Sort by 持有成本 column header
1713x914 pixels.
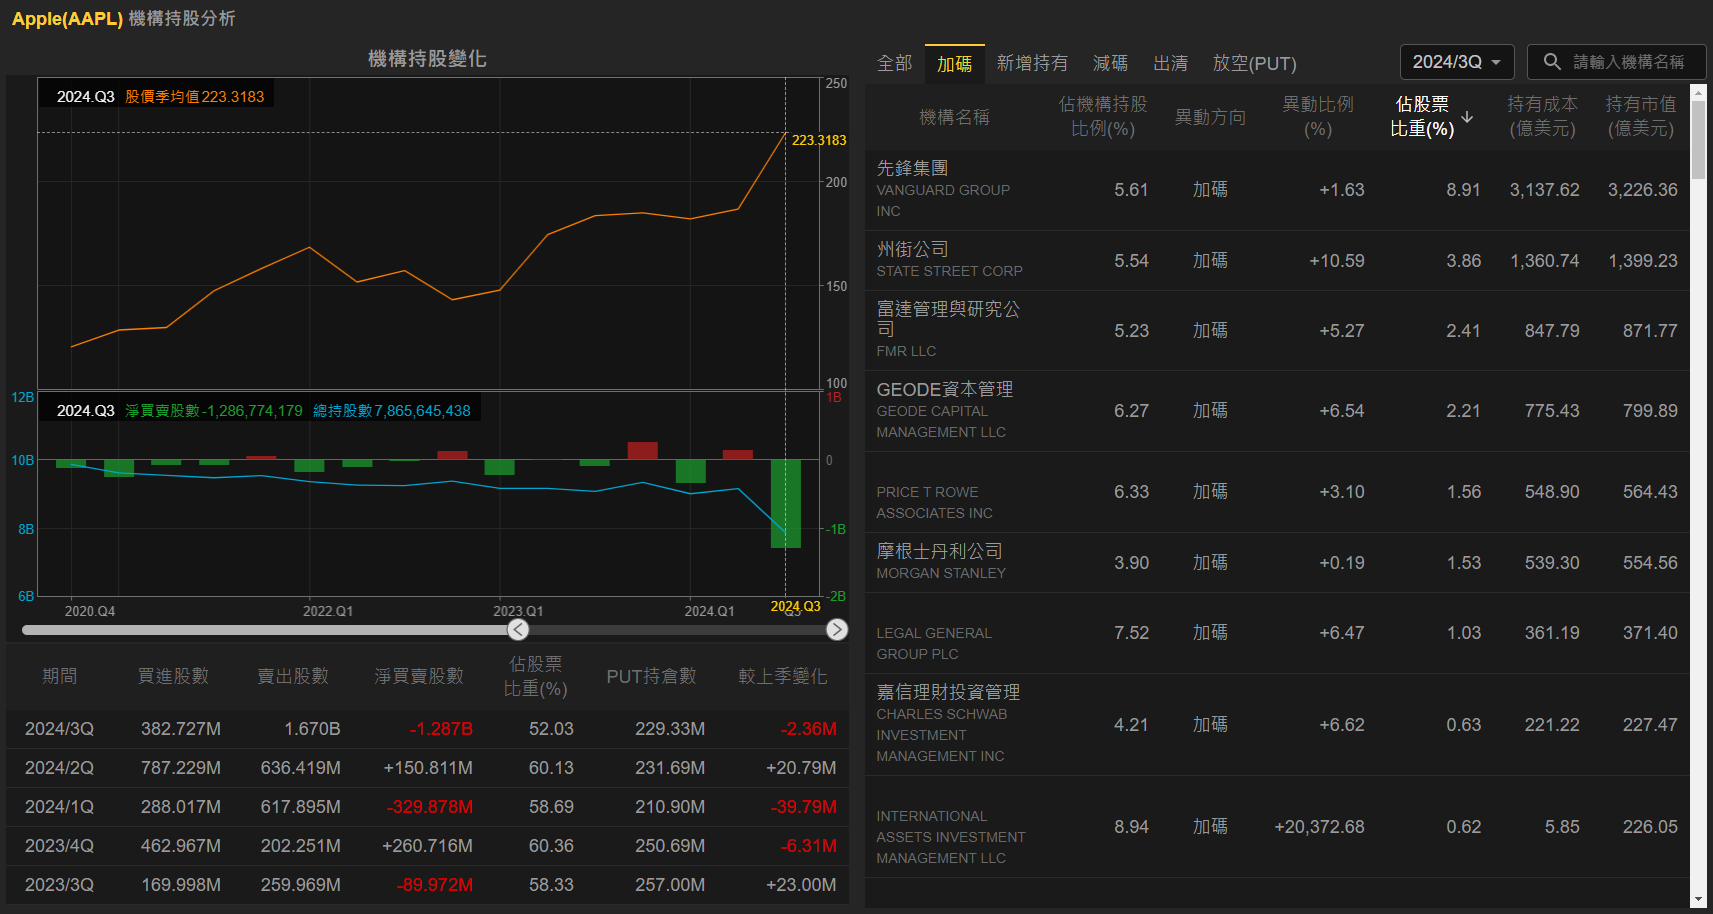(1543, 117)
